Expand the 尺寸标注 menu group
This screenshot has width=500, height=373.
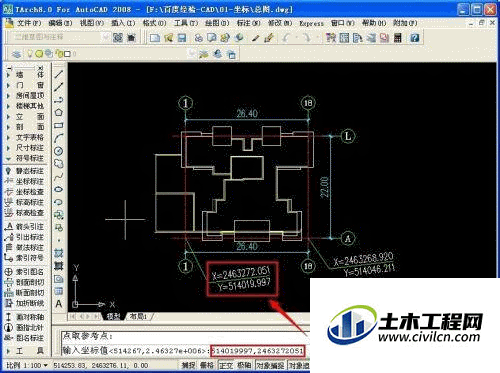[25, 148]
